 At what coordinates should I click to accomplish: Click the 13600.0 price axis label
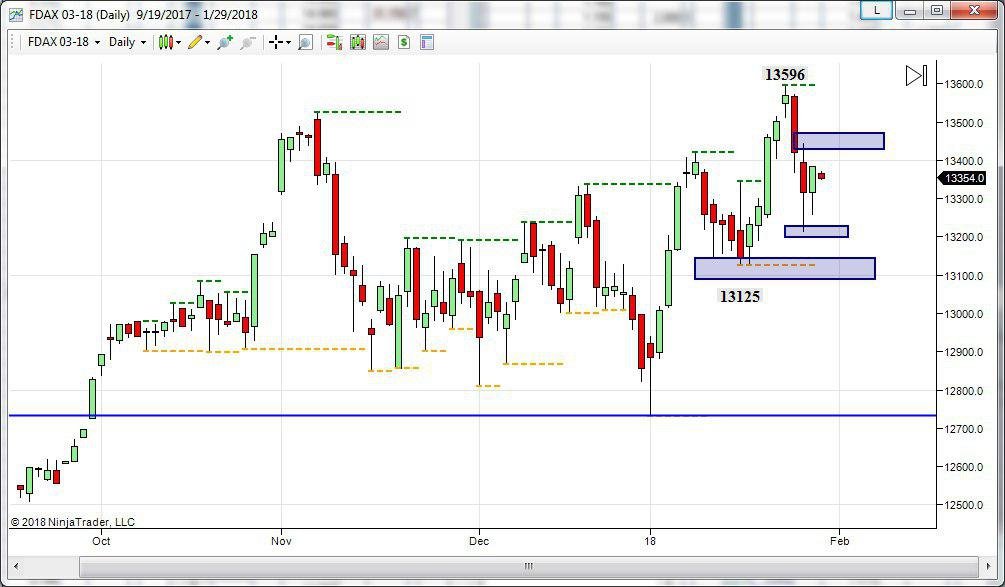(x=963, y=84)
